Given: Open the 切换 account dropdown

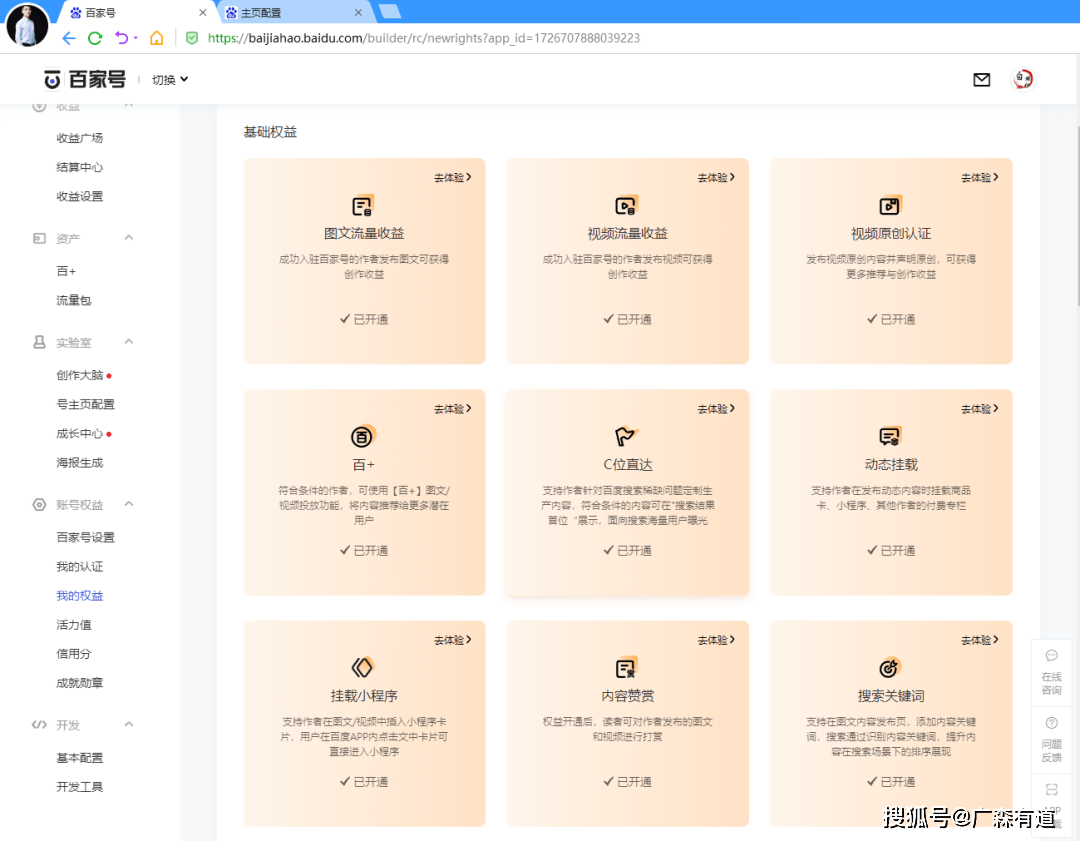Looking at the screenshot, I should [x=170, y=80].
